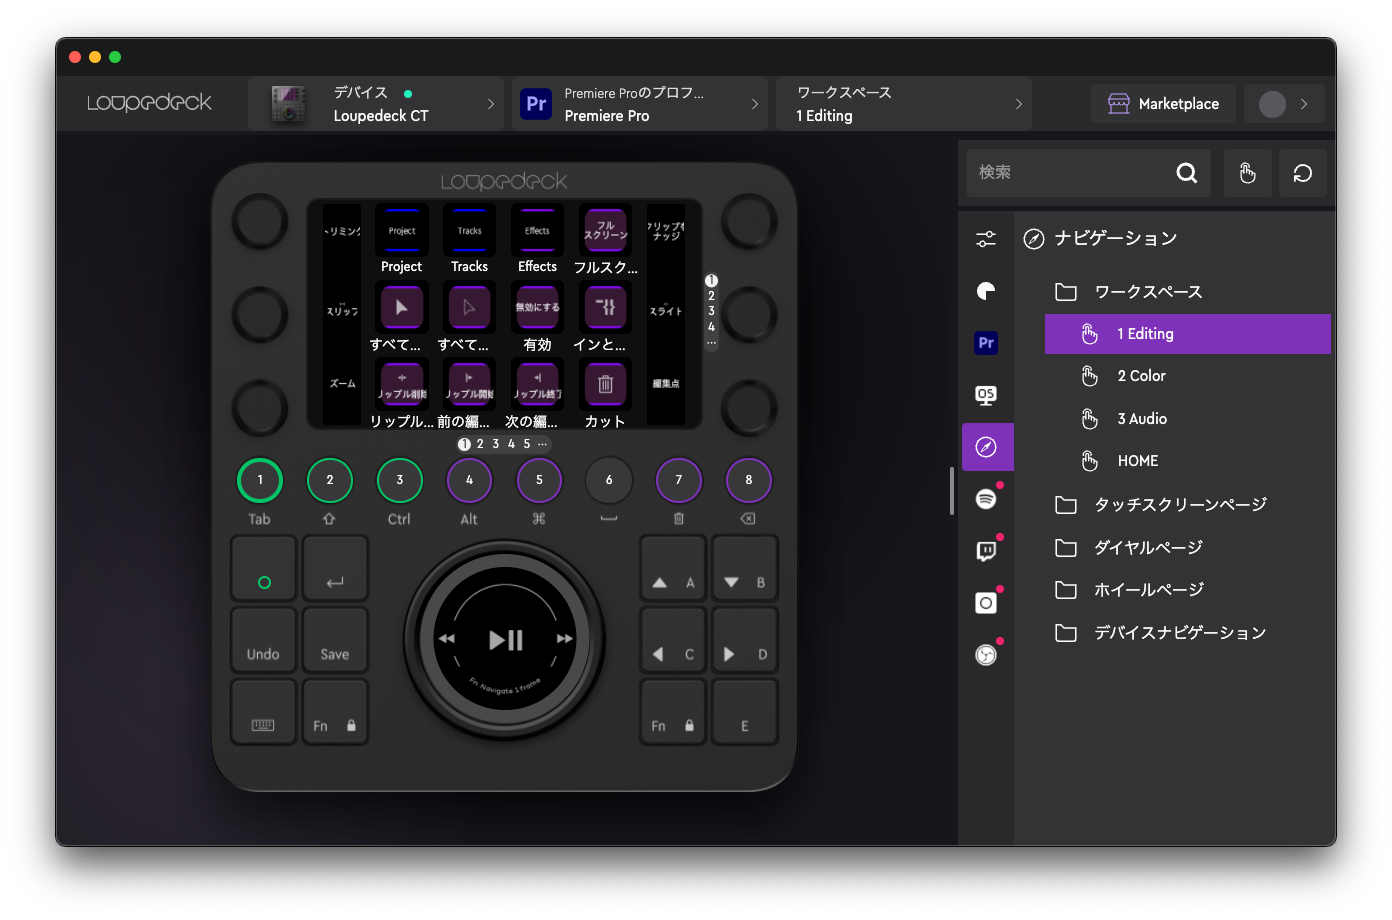Click round button 4 labeled Alt
Viewport: 1392px width, 920px height.
[x=469, y=480]
